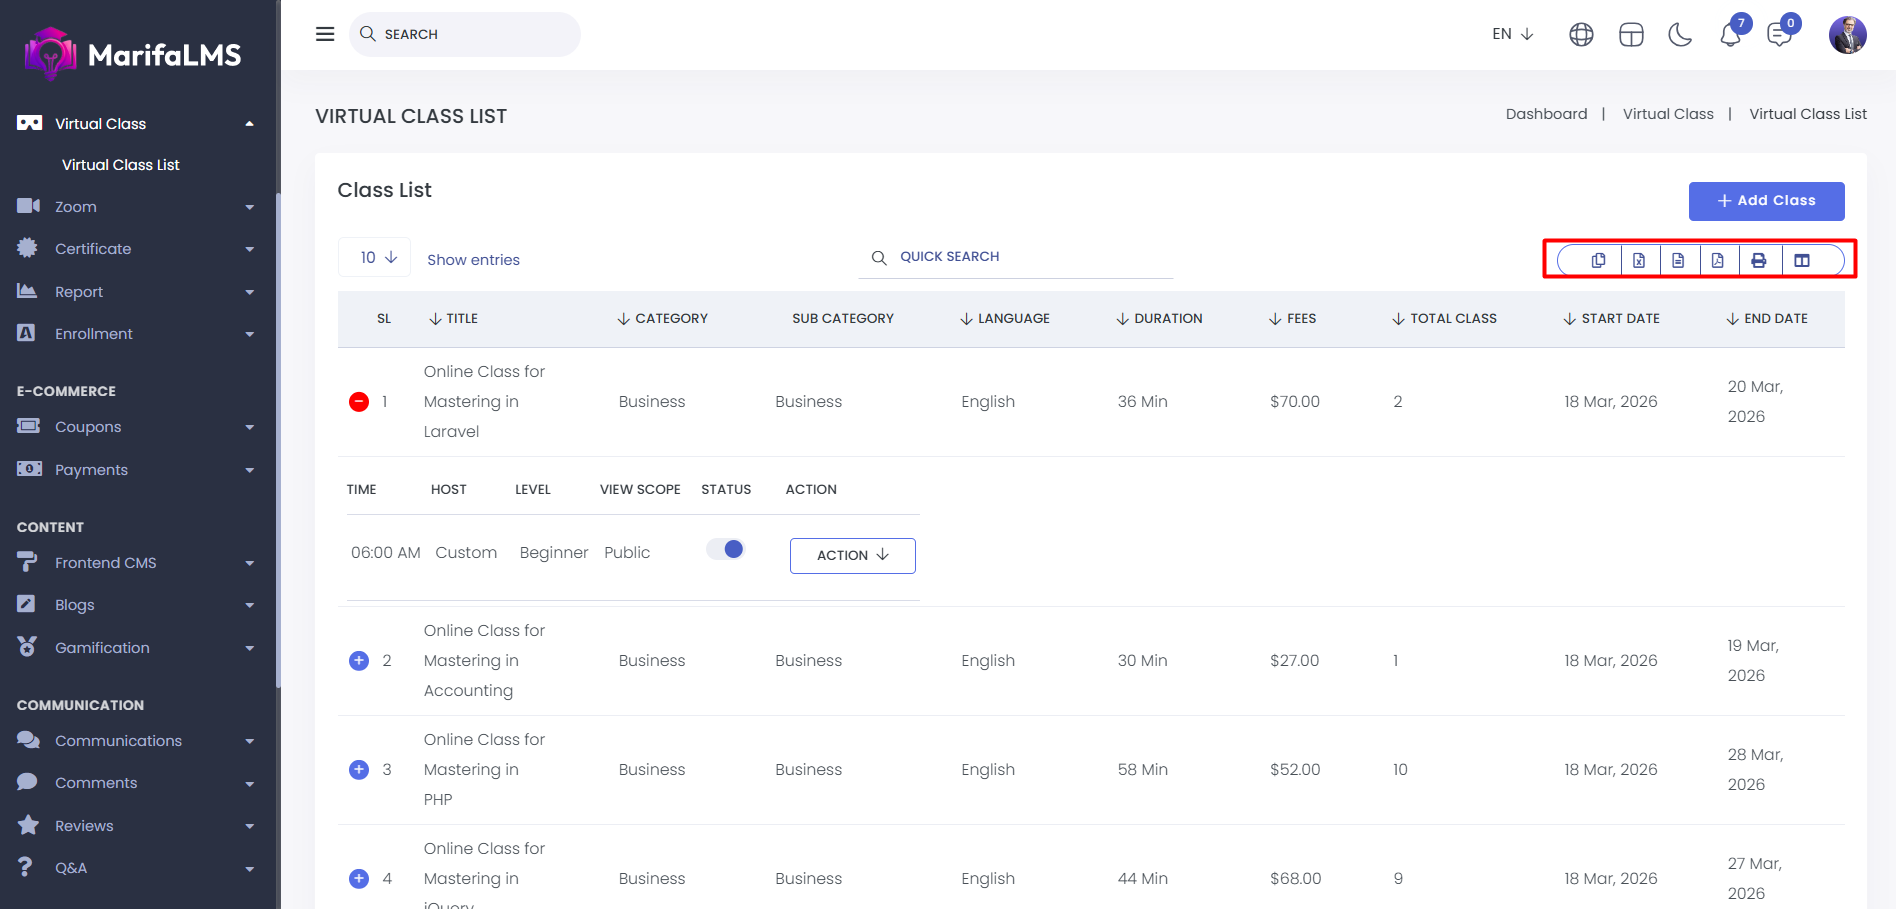Go to Dashboard via breadcrumb link
The height and width of the screenshot is (909, 1896).
click(x=1546, y=114)
